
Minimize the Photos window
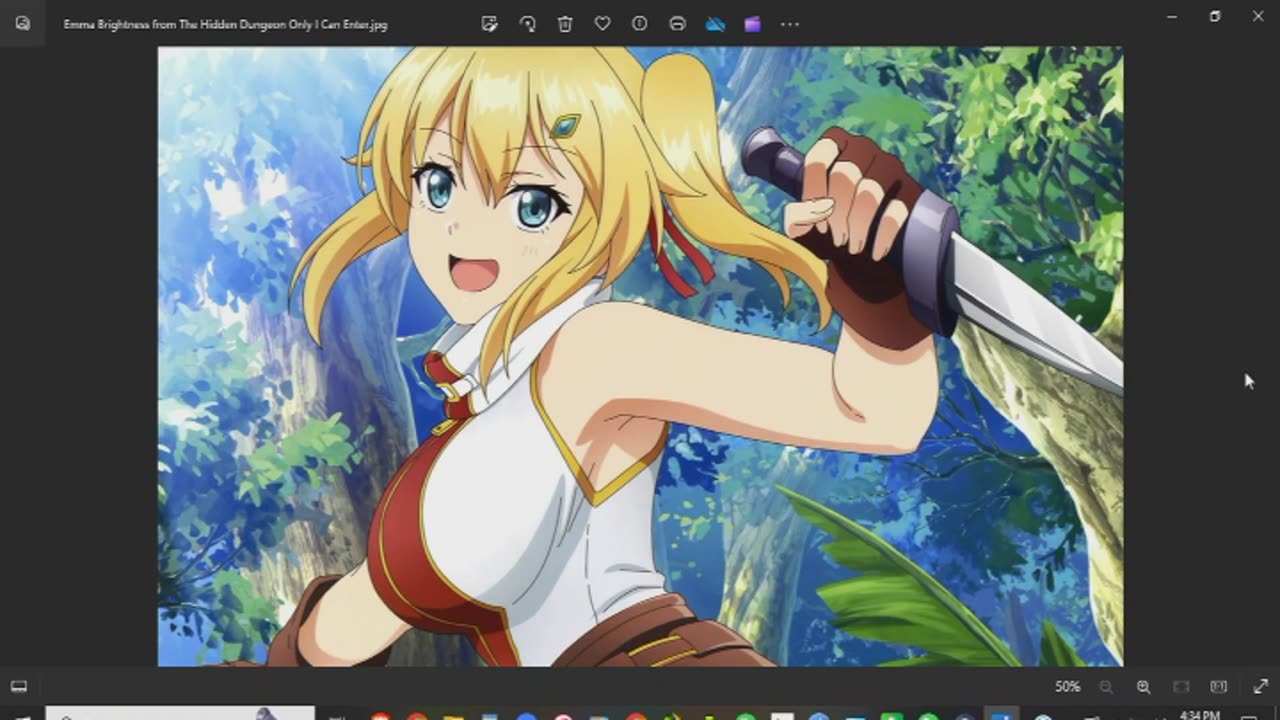tap(1172, 16)
